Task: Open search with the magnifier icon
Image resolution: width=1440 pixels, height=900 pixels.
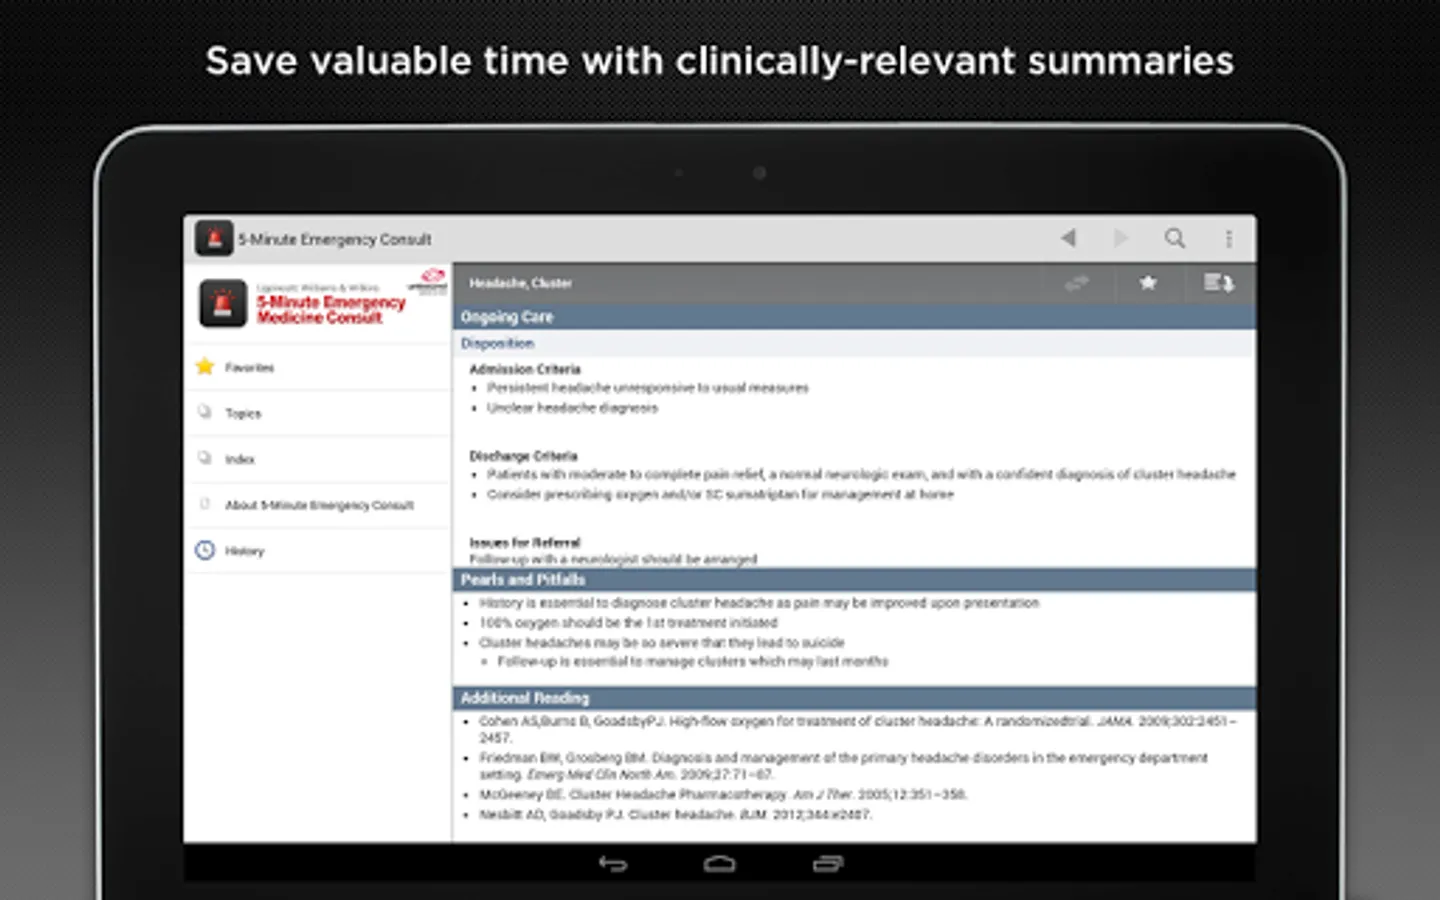Action: tap(1175, 238)
